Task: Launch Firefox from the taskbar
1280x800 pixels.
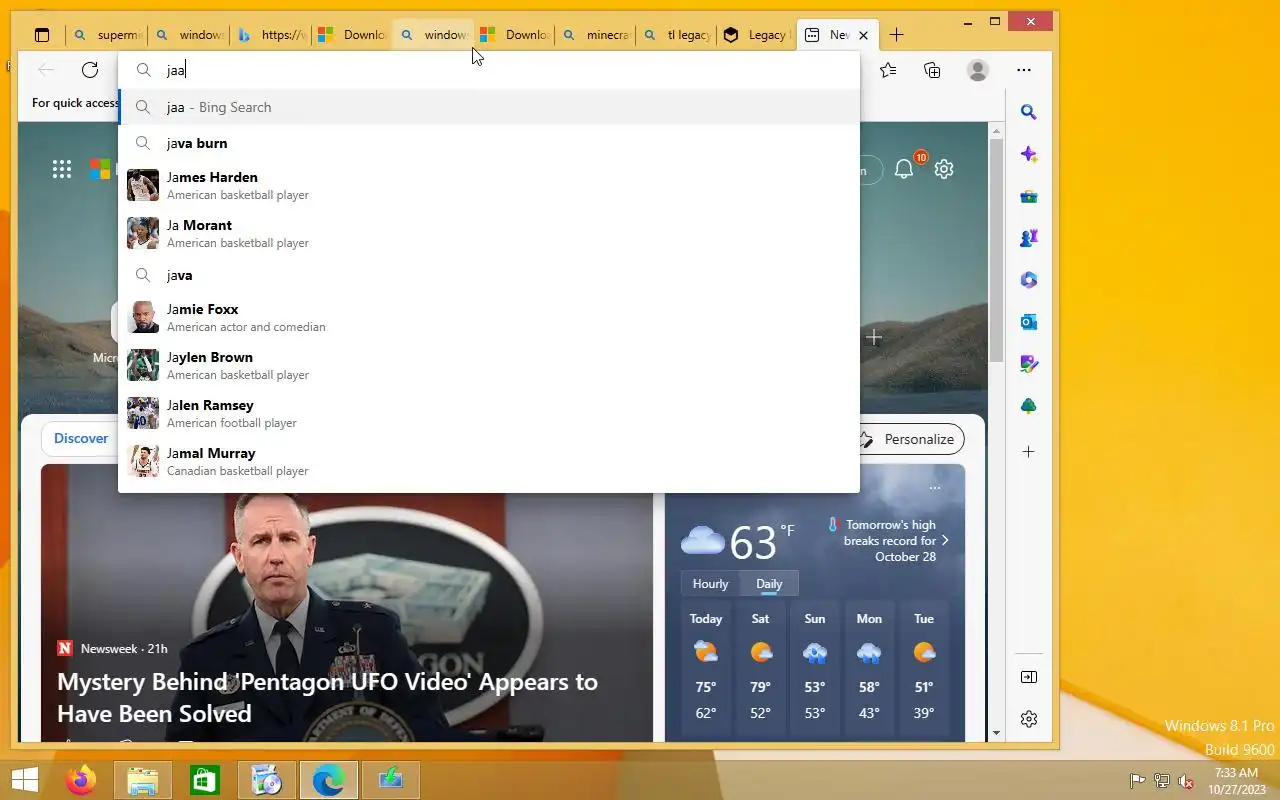Action: (80, 780)
